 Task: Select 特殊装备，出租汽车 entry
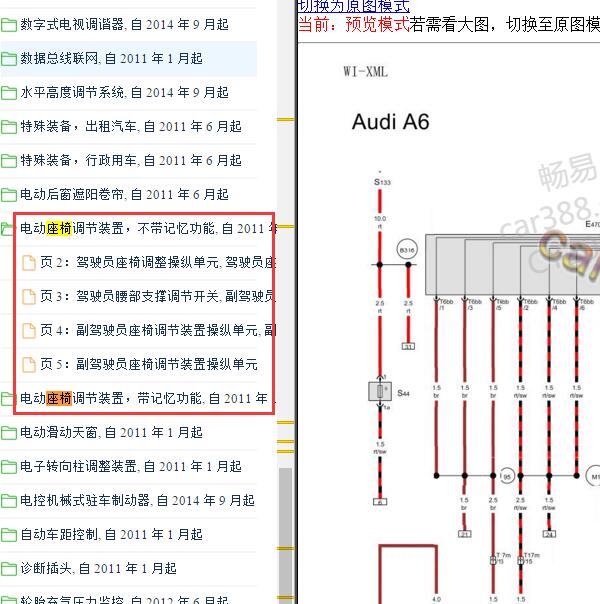tap(131, 126)
